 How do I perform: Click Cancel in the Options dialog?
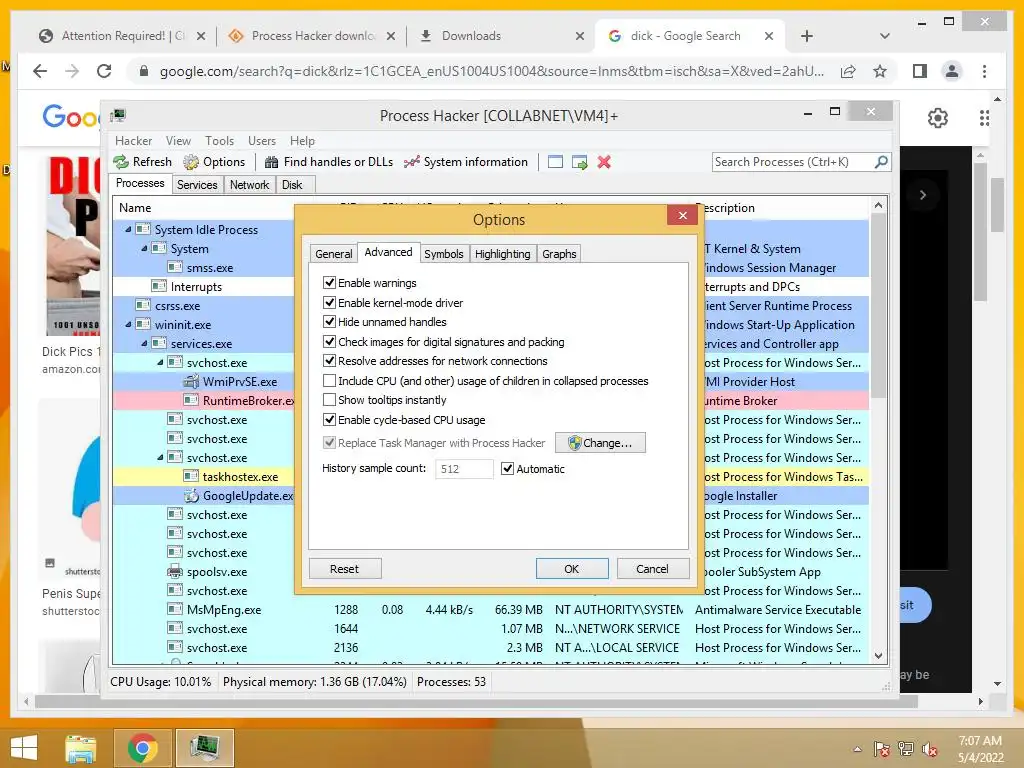point(652,569)
